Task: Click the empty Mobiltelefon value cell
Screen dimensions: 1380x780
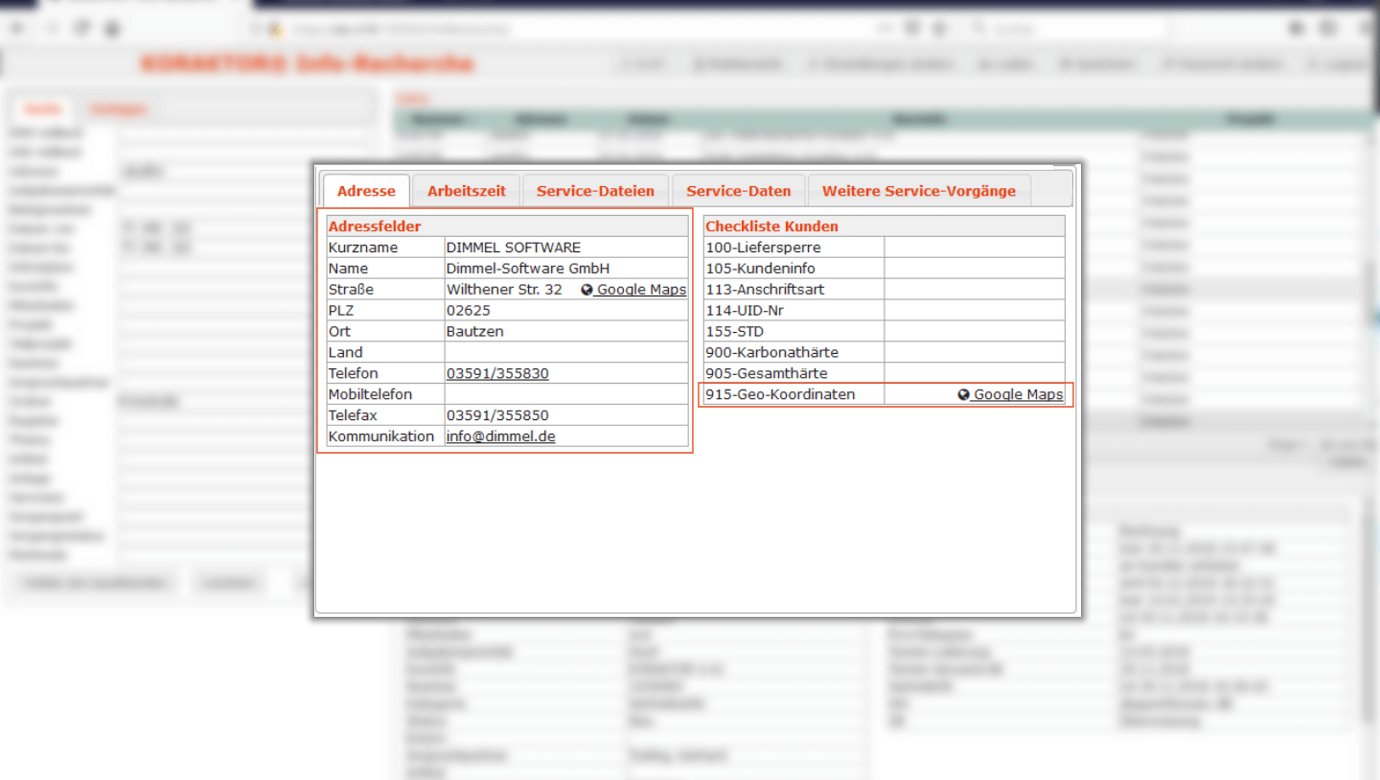Action: pos(565,395)
